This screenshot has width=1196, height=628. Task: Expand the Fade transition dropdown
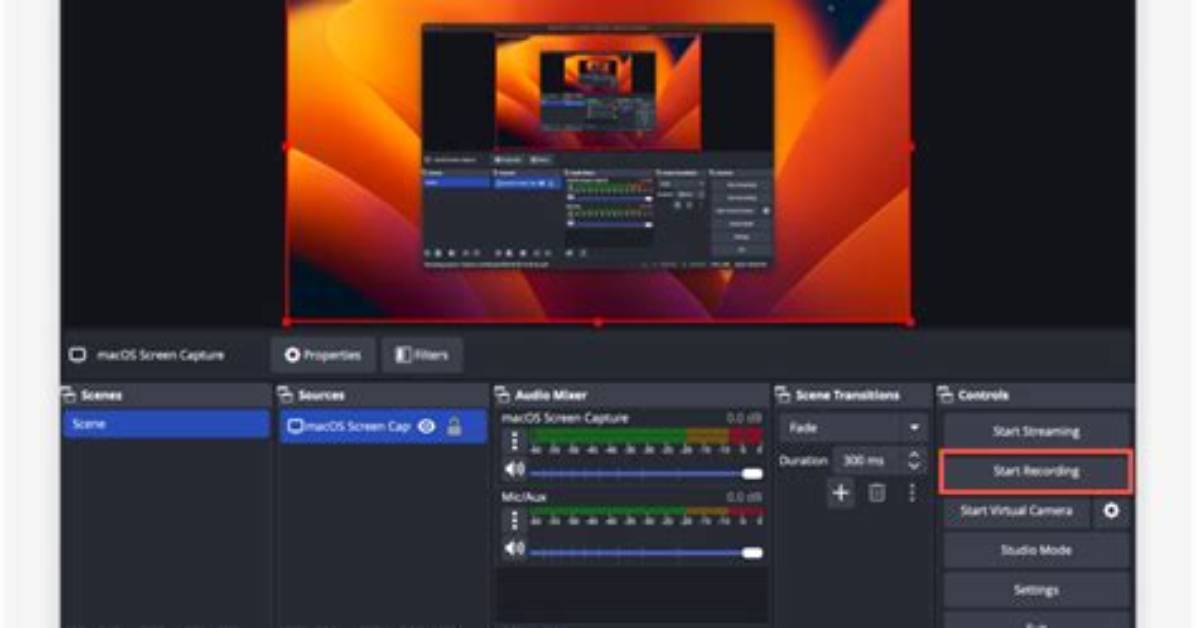853,428
